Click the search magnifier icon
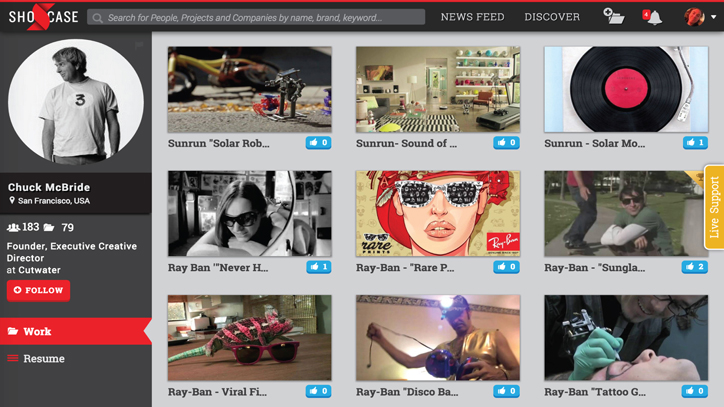Screen dimensions: 724x407 click(97, 18)
